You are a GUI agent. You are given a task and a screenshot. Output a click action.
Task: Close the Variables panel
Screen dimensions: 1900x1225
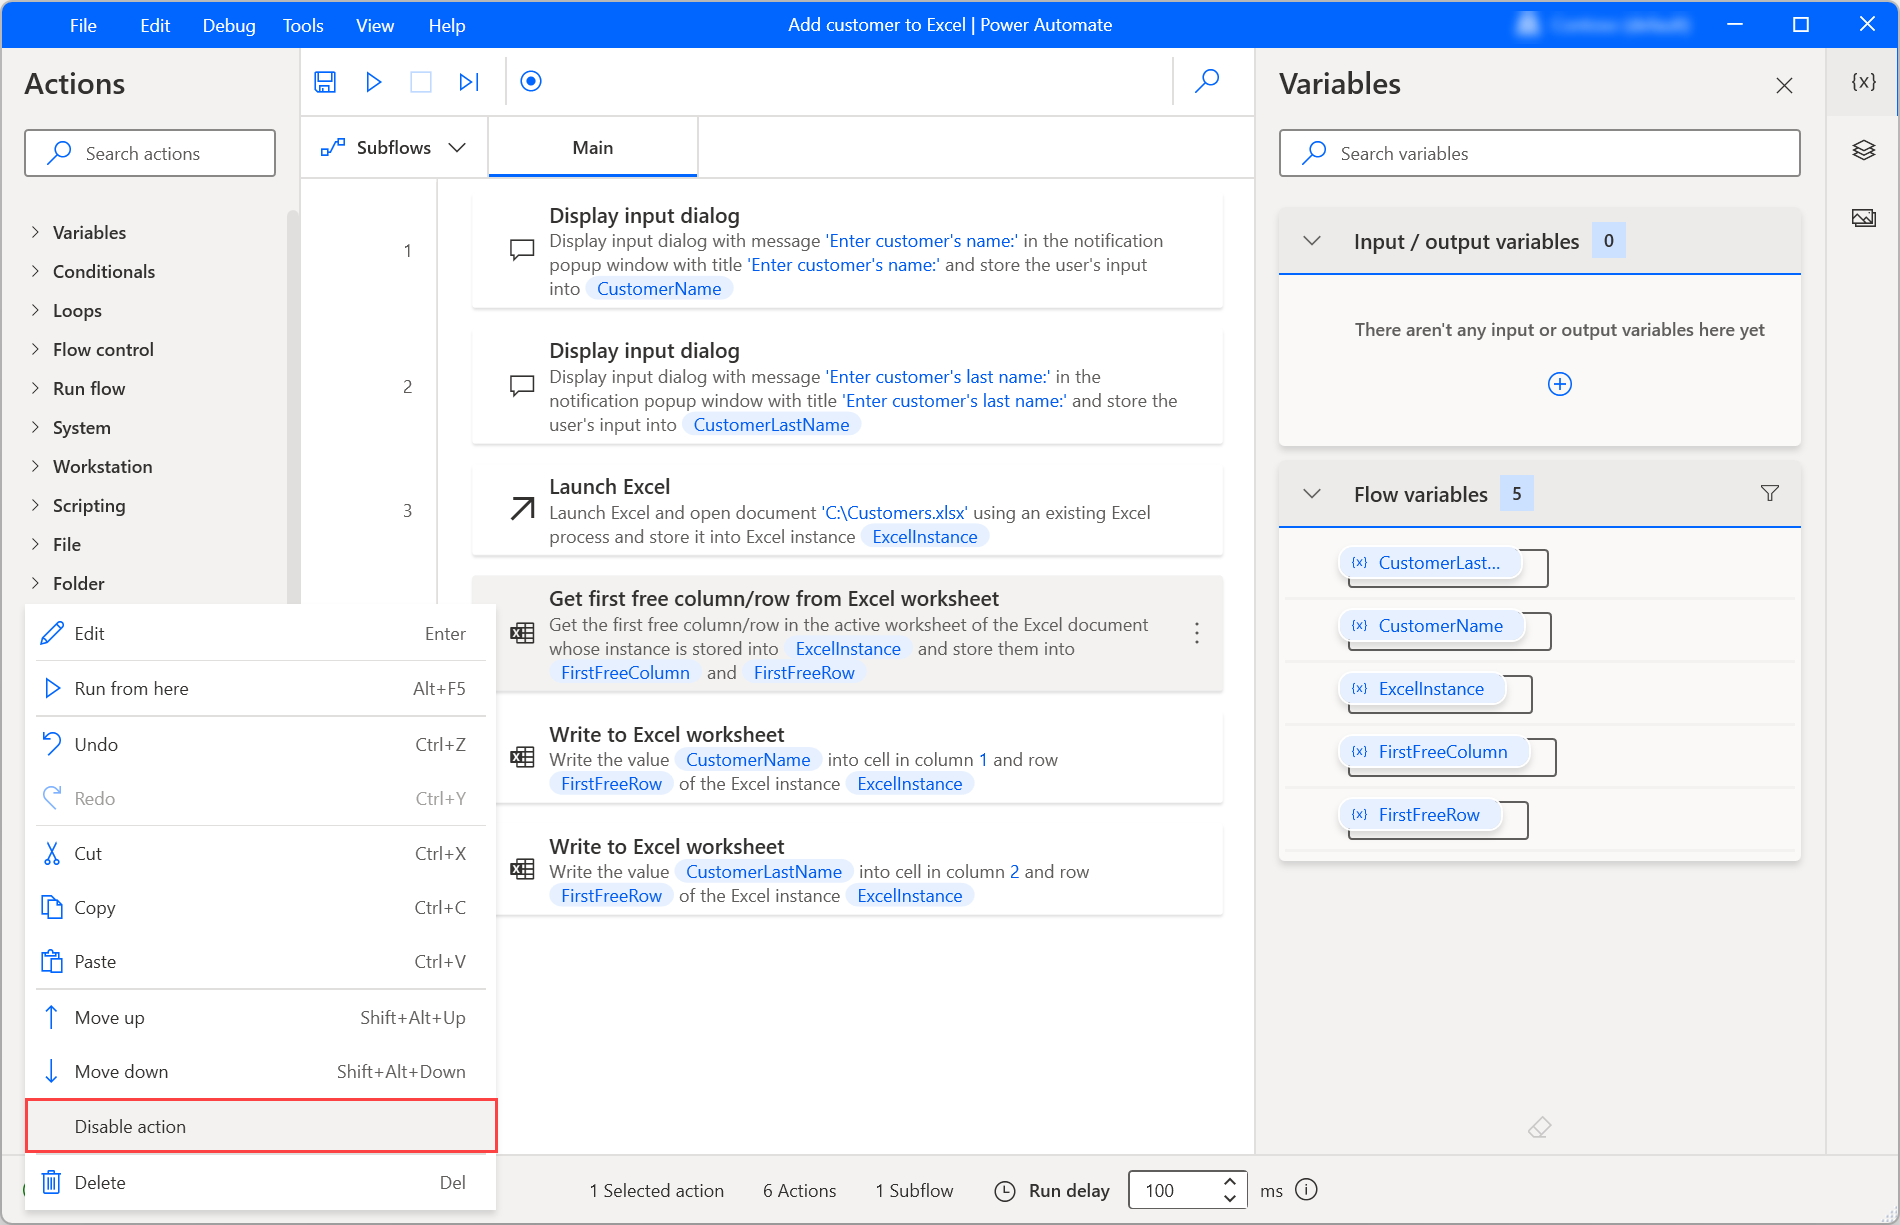click(1784, 85)
